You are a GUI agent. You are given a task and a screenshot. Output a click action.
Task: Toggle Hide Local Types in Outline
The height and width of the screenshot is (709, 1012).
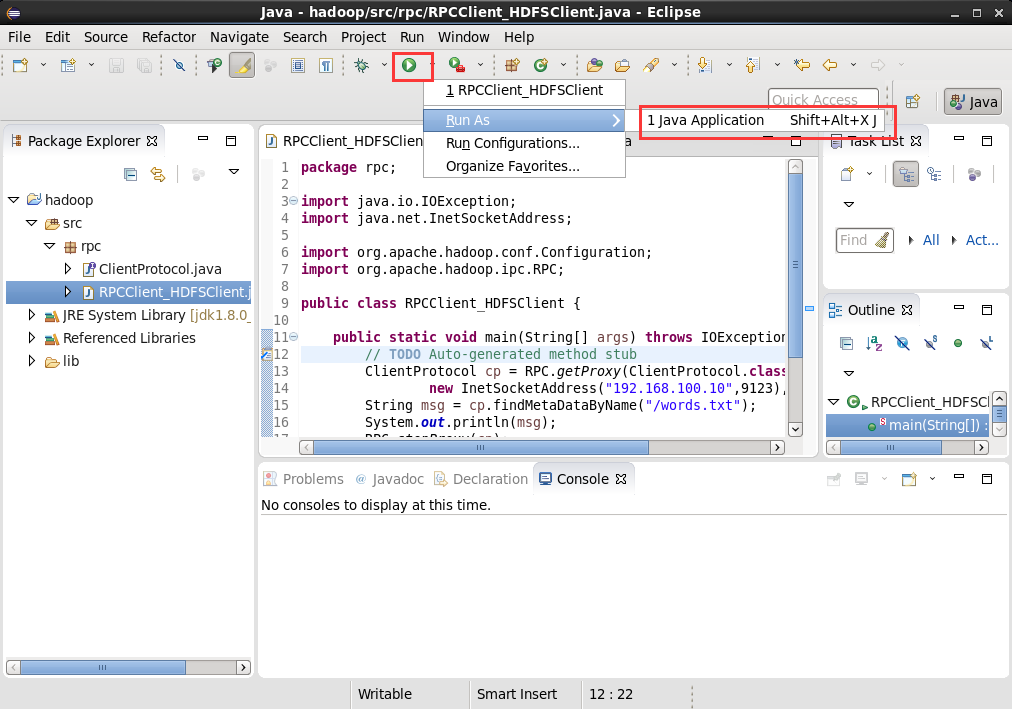986,343
